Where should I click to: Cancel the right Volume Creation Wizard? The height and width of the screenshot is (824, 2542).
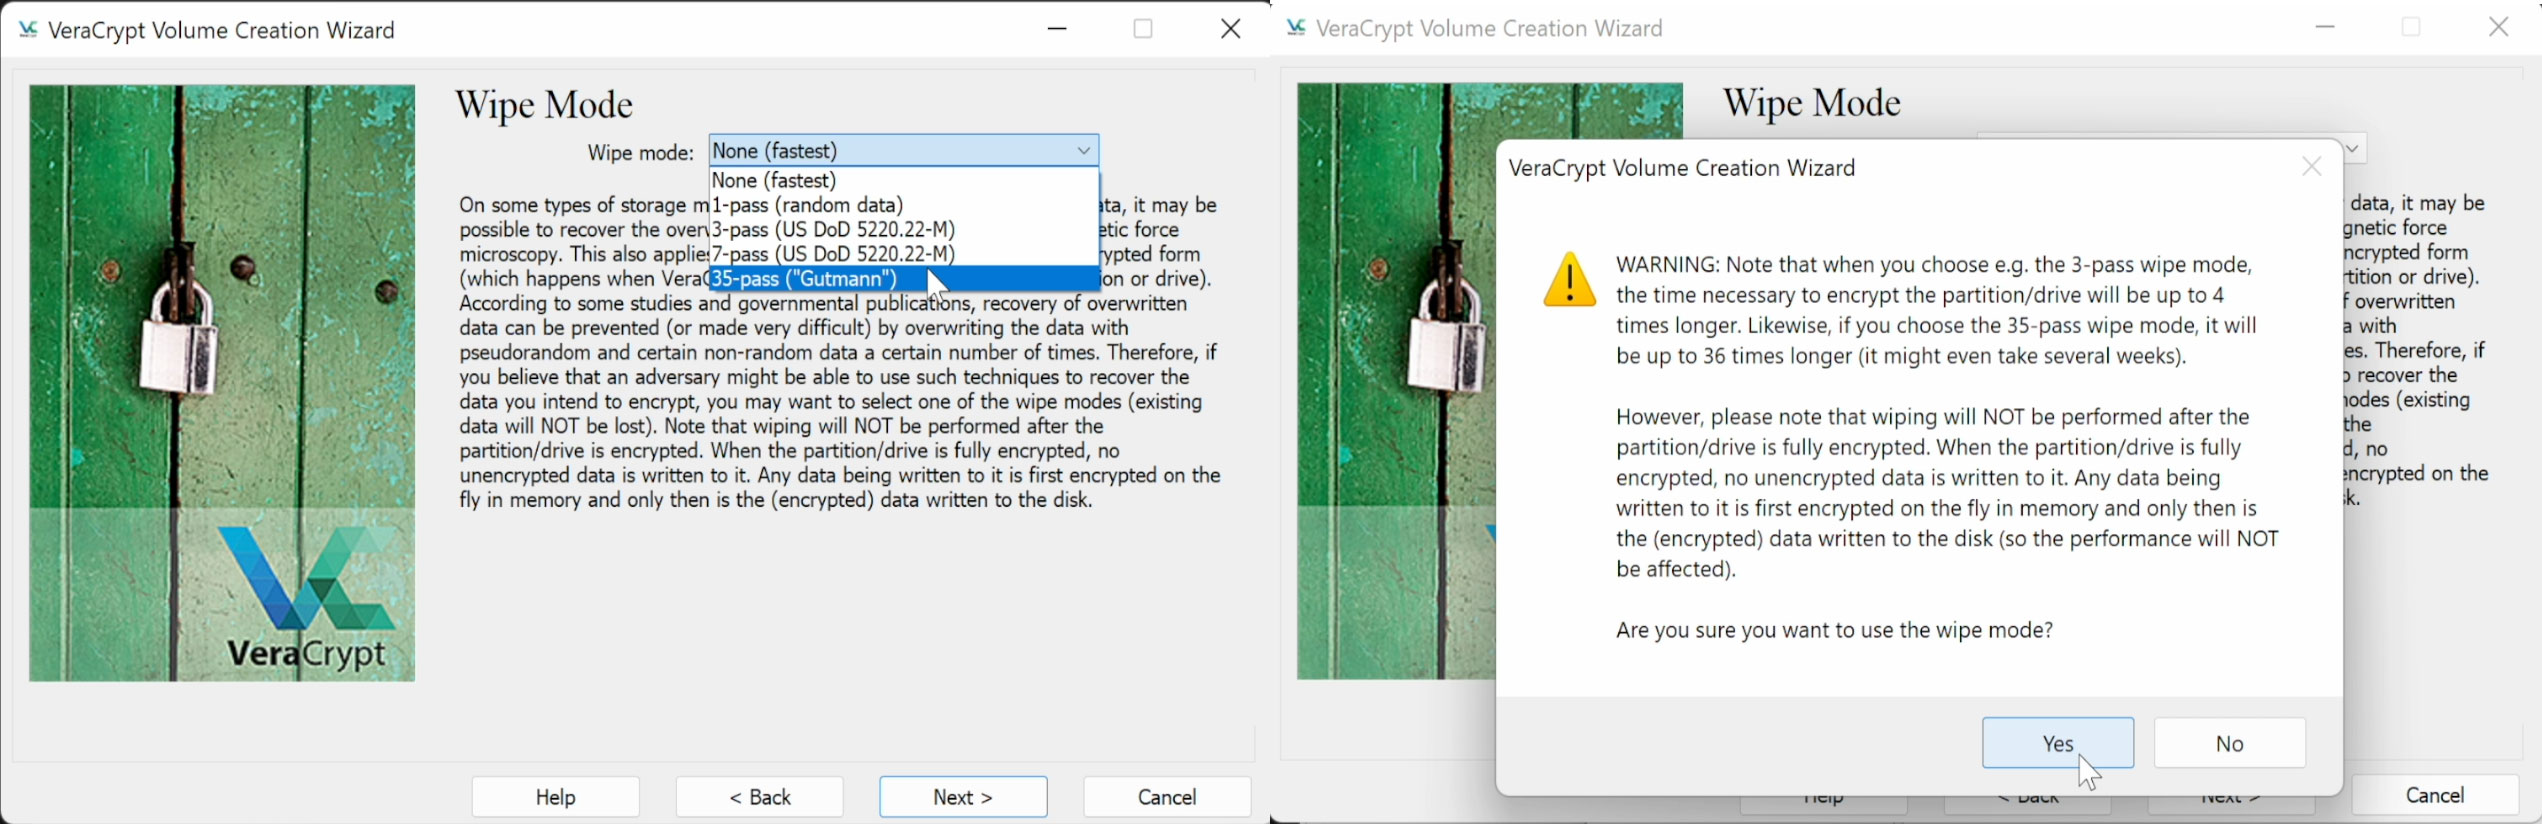click(x=2435, y=794)
